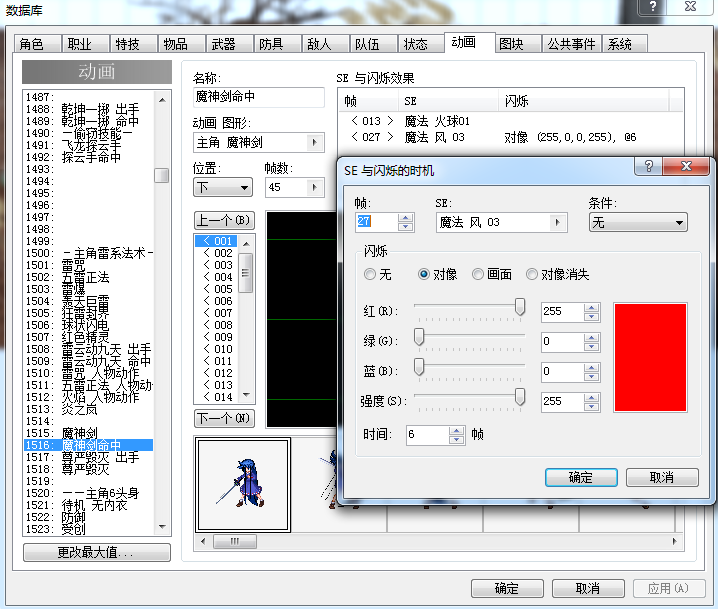Decrease strength (S) value spinner down

click(x=592, y=406)
